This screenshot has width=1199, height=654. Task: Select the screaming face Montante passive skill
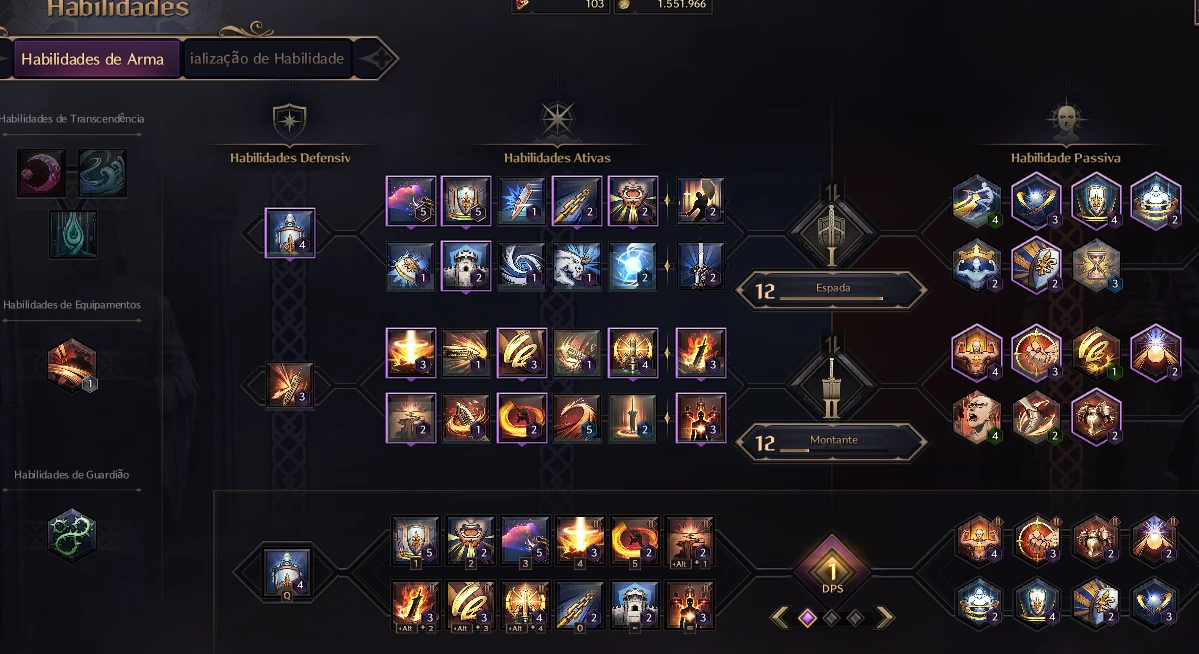[976, 418]
